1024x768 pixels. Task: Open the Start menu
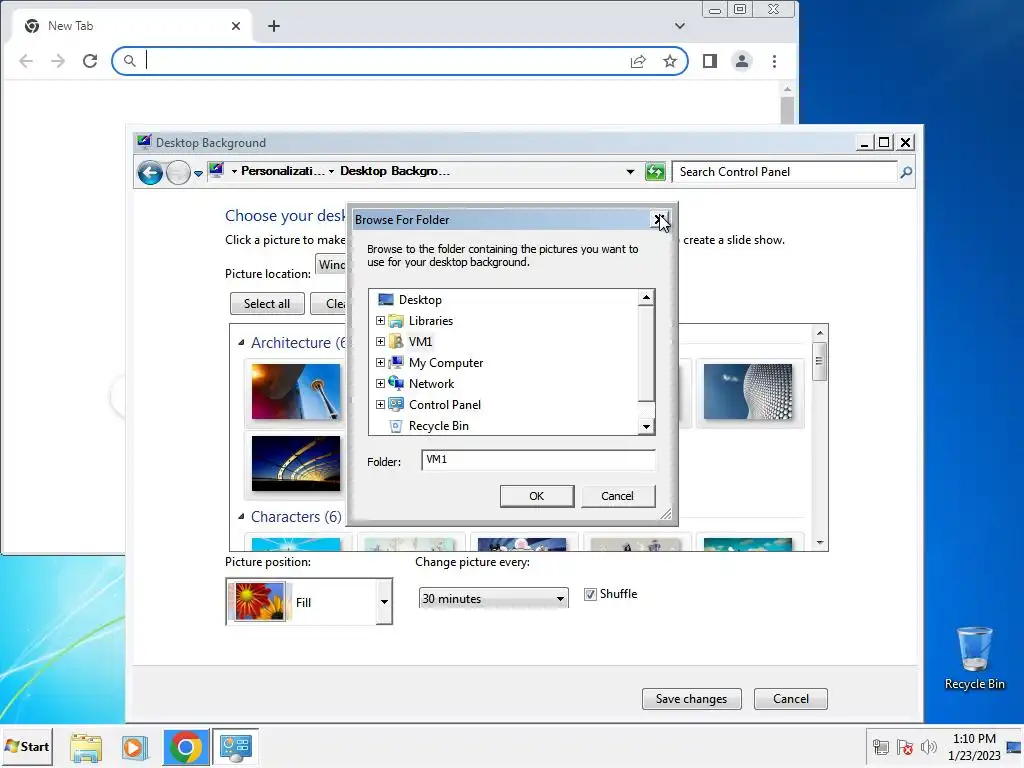click(27, 746)
